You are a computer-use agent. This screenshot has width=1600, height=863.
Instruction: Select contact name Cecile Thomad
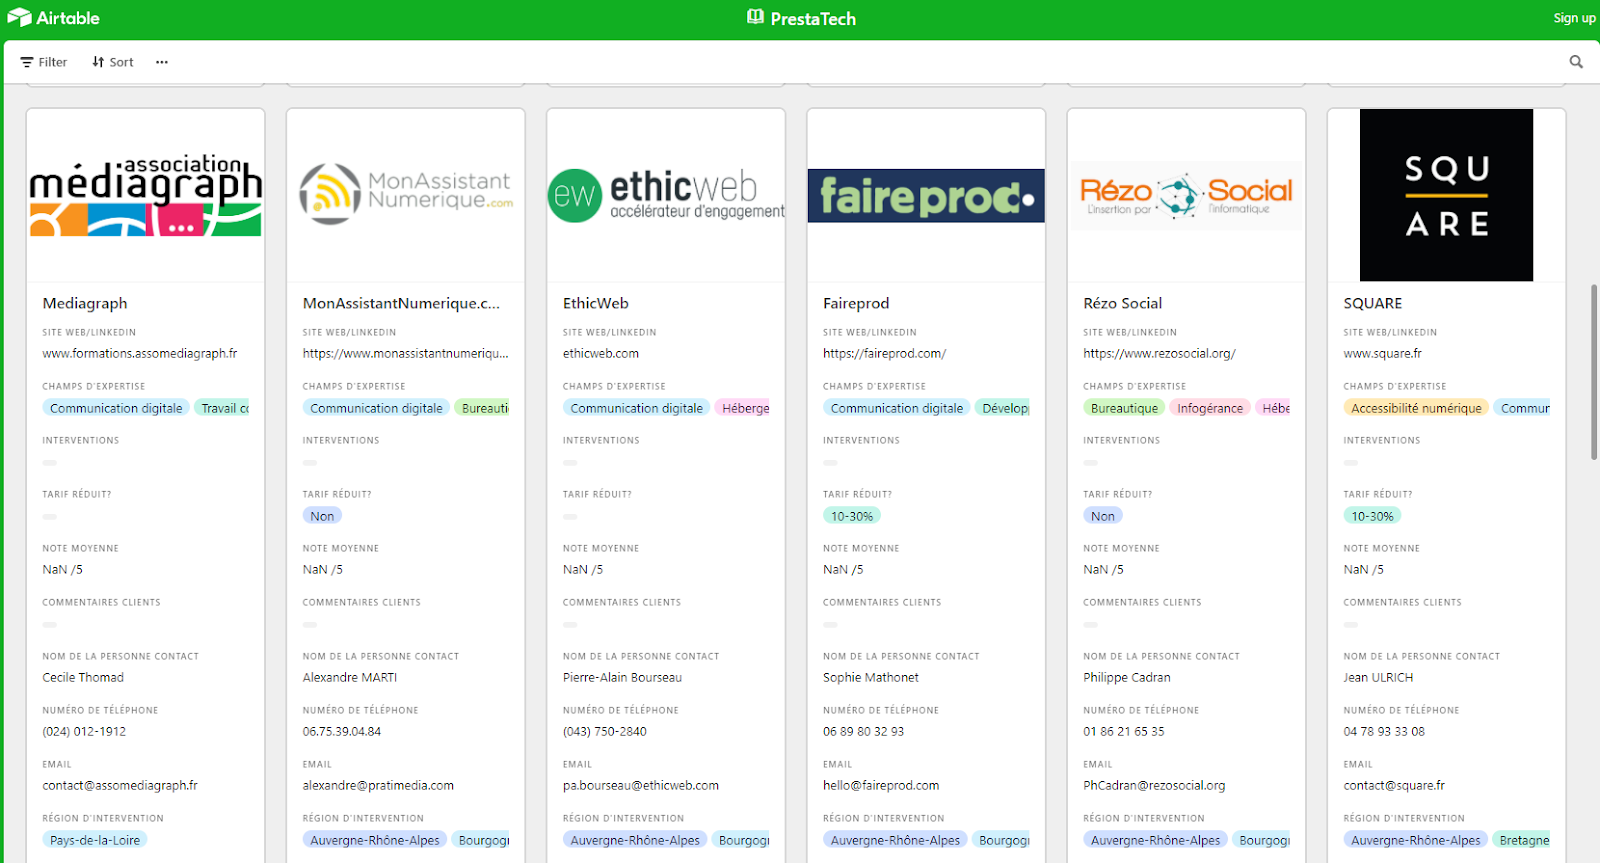click(83, 677)
